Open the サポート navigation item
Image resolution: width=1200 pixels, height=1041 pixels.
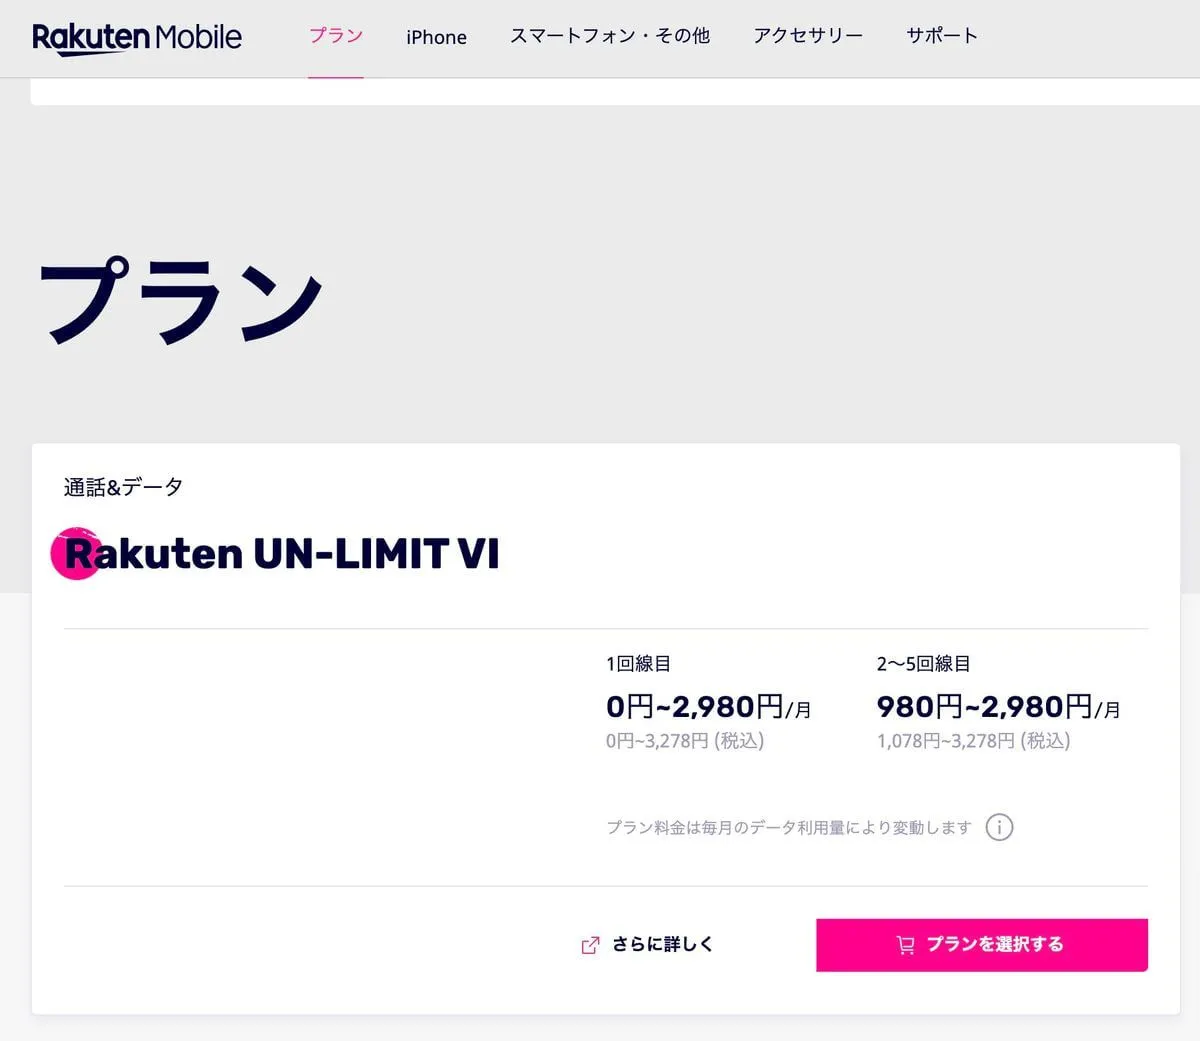tap(941, 36)
